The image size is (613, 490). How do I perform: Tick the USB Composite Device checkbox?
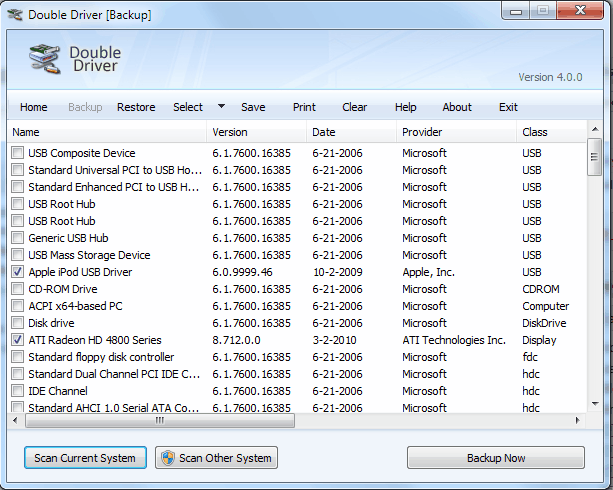pos(18,153)
